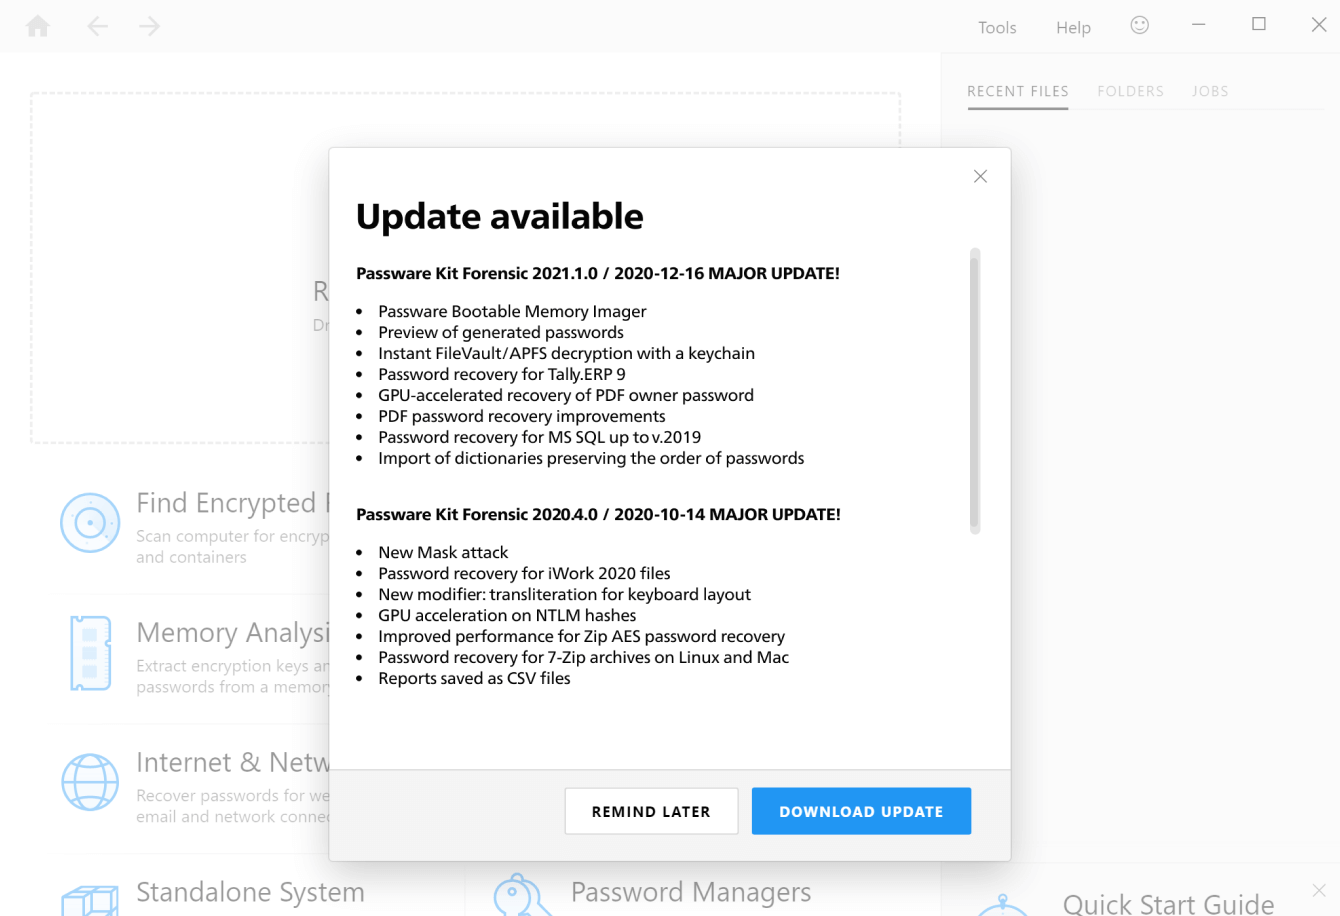This screenshot has height=916, width=1340.
Task: Switch to the Recent Files tab
Action: (x=1017, y=91)
